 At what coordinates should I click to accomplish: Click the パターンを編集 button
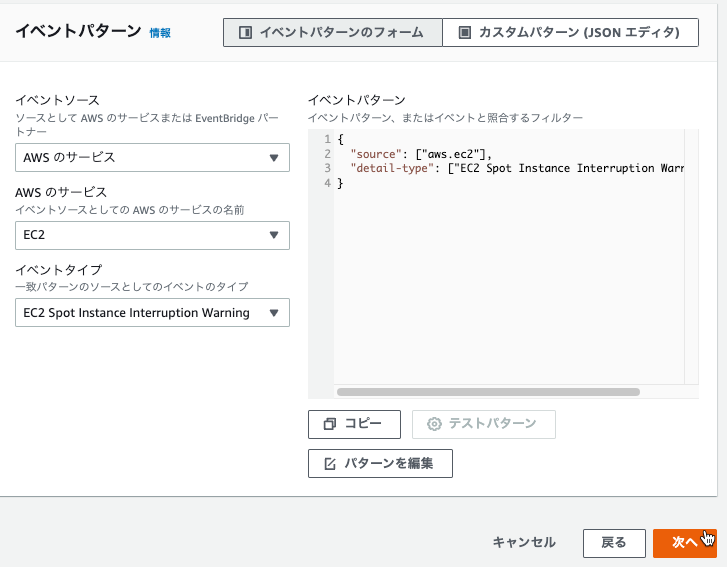[x=380, y=463]
